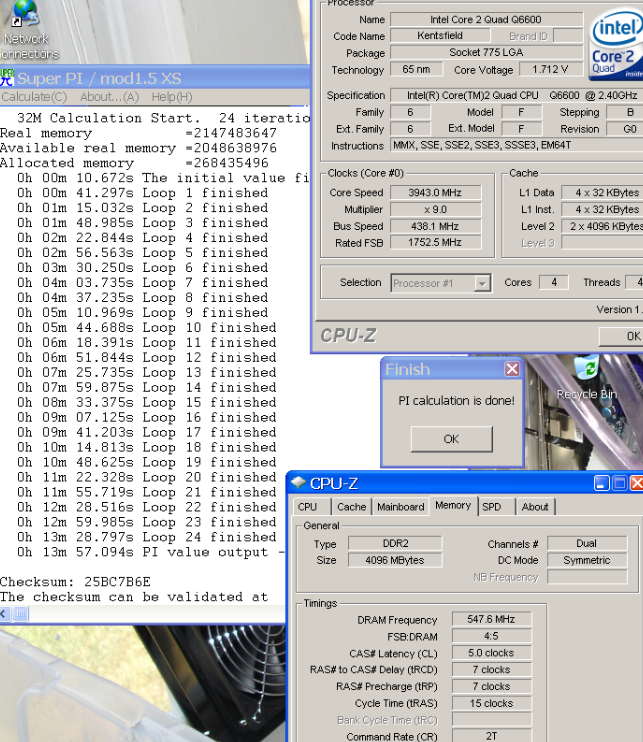Switch to the Mainboard tab in CPU-Z
The image size is (643, 742).
[x=400, y=507]
